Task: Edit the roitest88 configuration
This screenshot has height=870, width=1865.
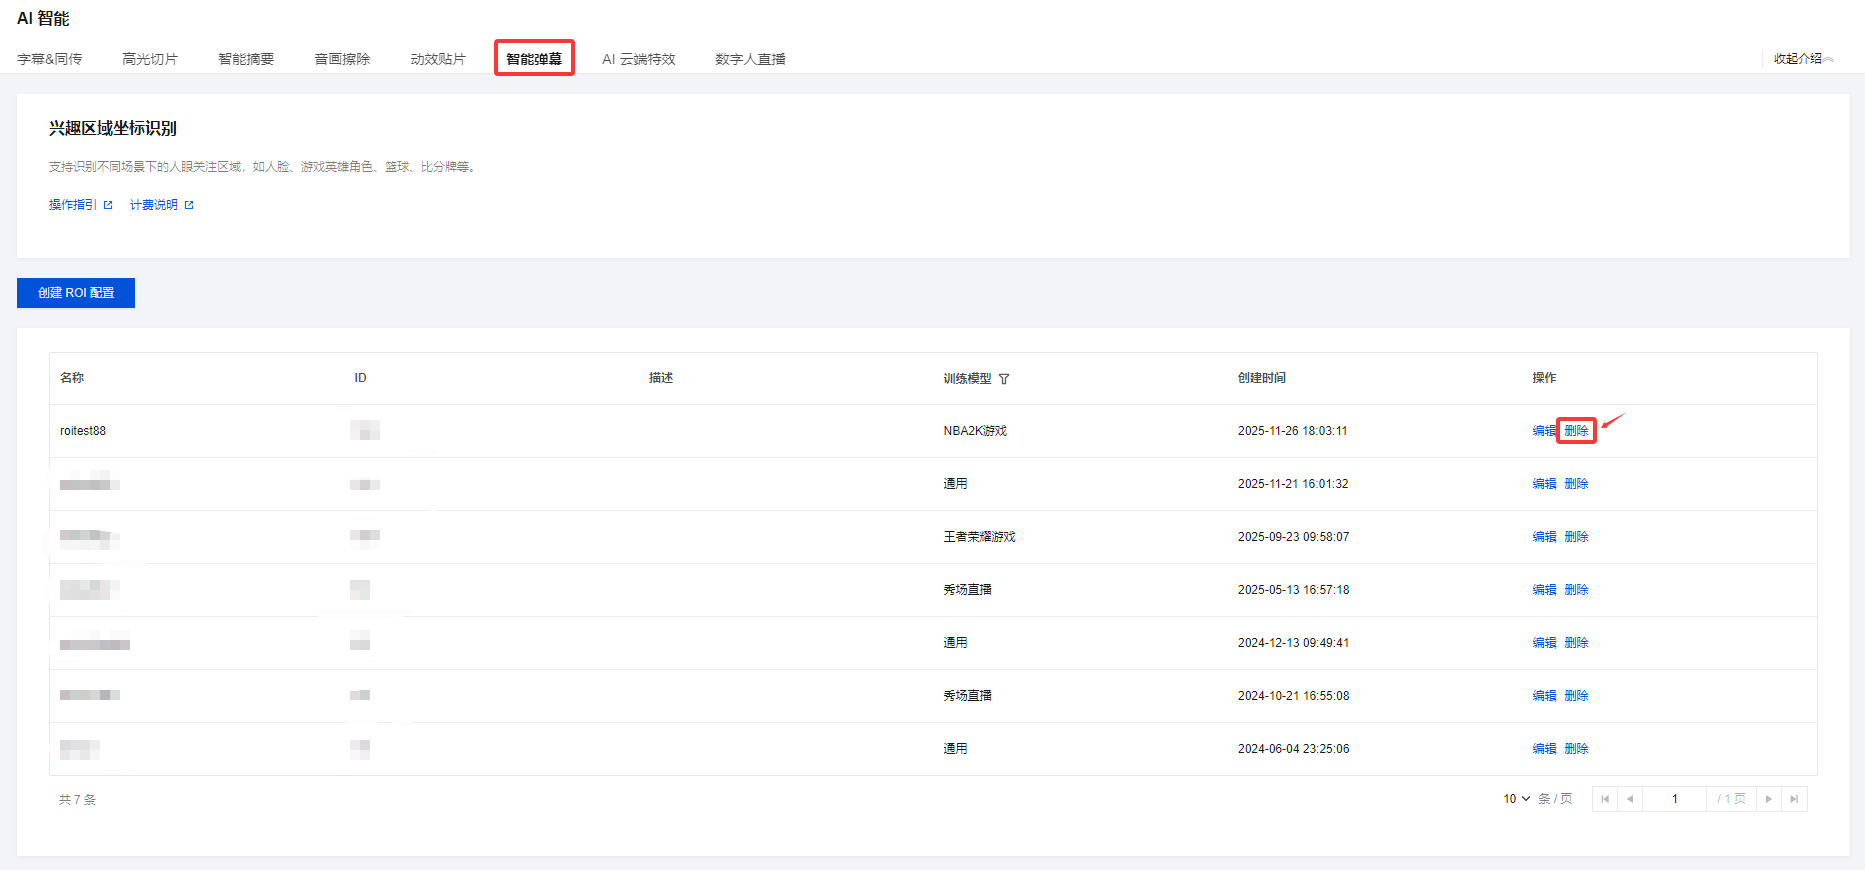Action: (x=1543, y=431)
